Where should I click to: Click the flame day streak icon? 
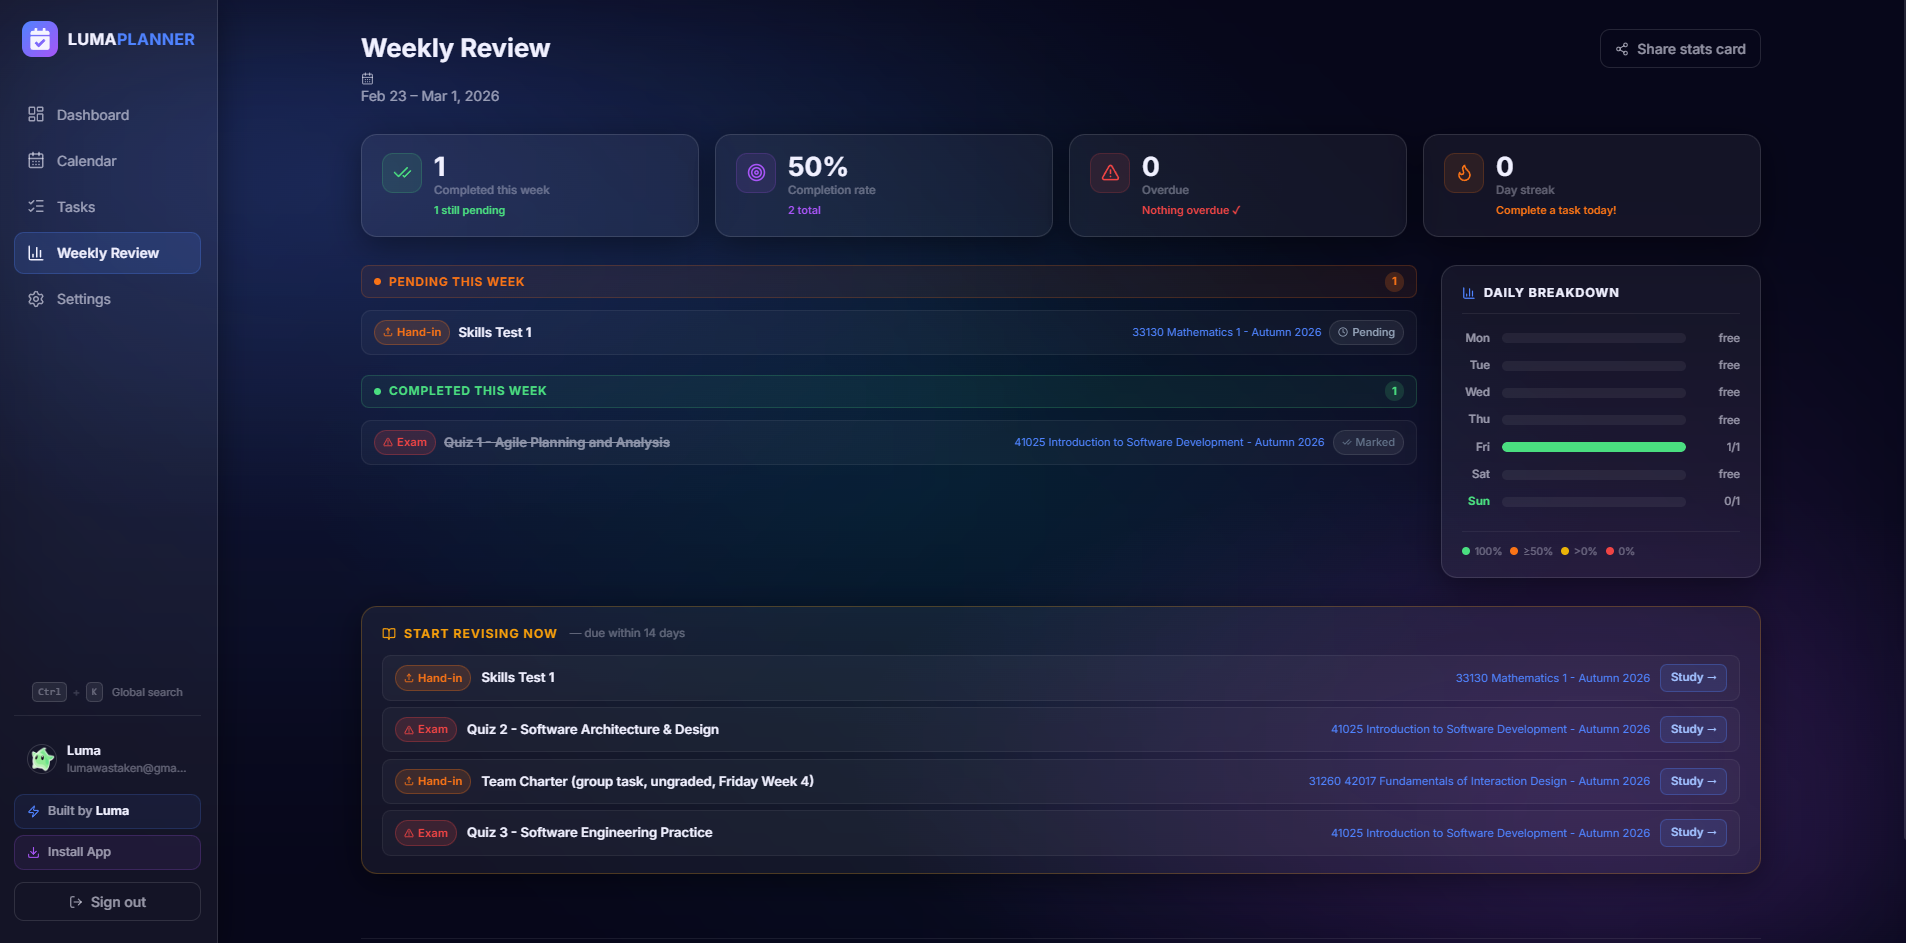pos(1462,172)
